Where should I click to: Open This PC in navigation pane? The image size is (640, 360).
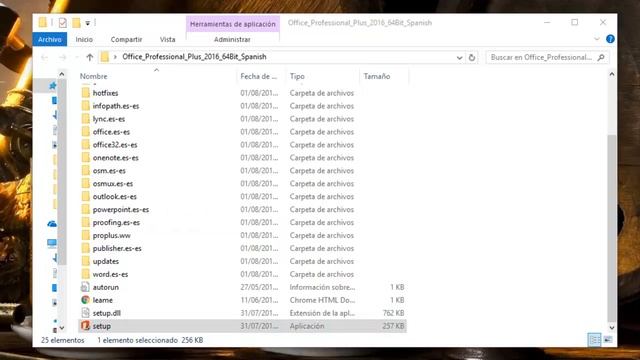coord(52,244)
